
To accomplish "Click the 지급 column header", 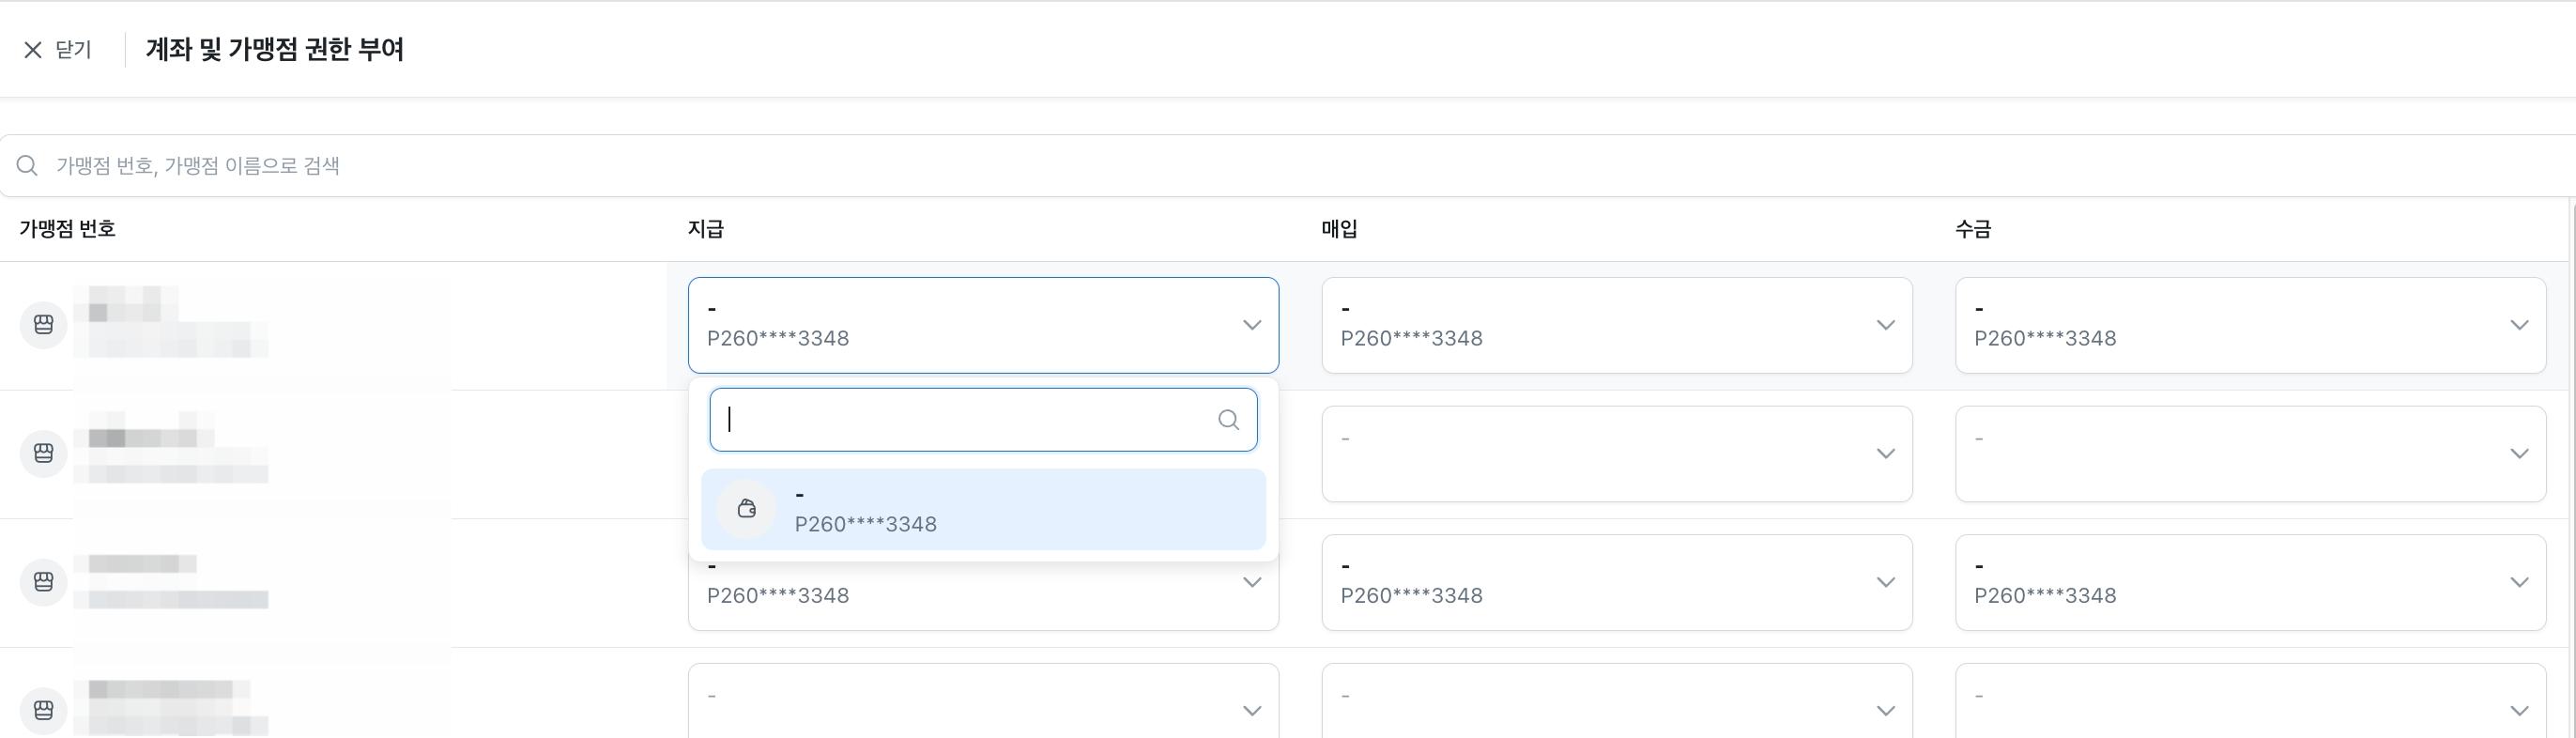I will tap(706, 229).
